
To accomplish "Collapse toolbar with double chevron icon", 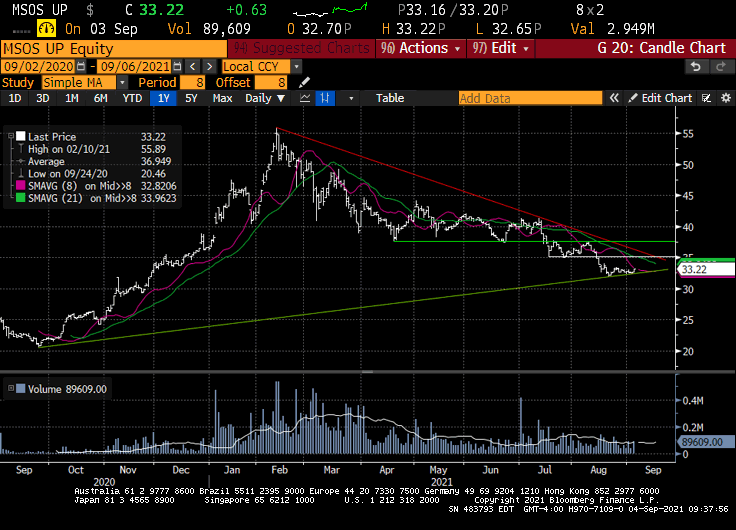I will click(613, 98).
